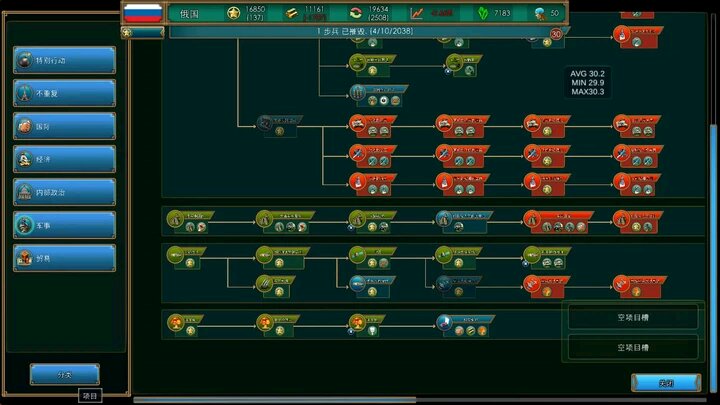
Task: Select the green claw-marks project node
Action: pos(276,287)
